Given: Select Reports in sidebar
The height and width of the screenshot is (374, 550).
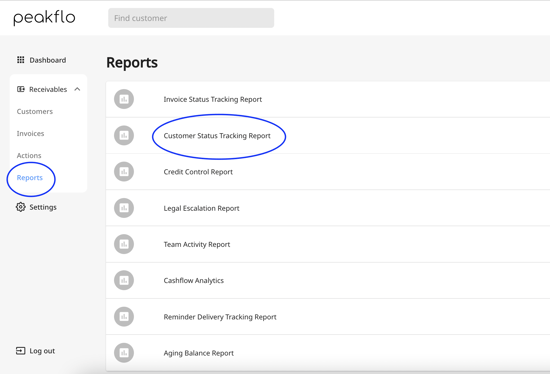Looking at the screenshot, I should (x=30, y=178).
